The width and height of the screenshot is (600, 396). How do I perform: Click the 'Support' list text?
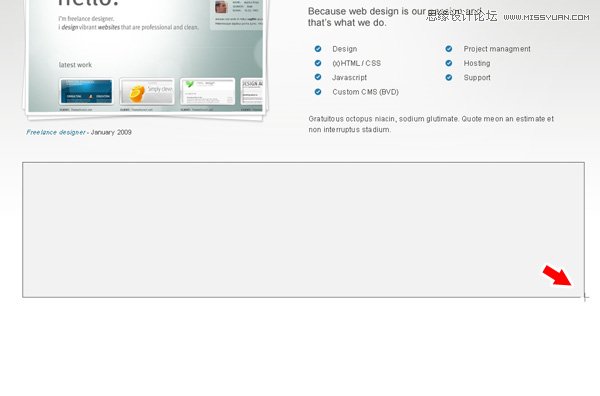(x=477, y=78)
